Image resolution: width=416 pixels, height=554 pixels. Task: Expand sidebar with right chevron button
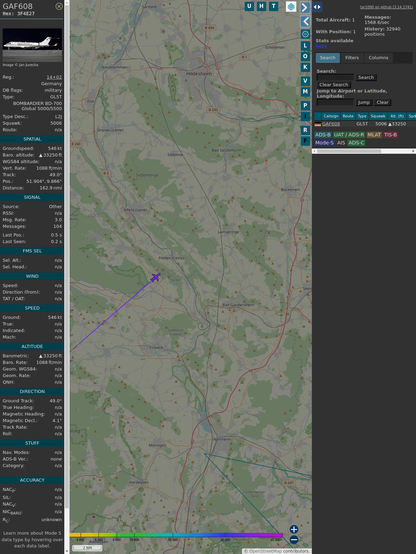[x=305, y=7]
